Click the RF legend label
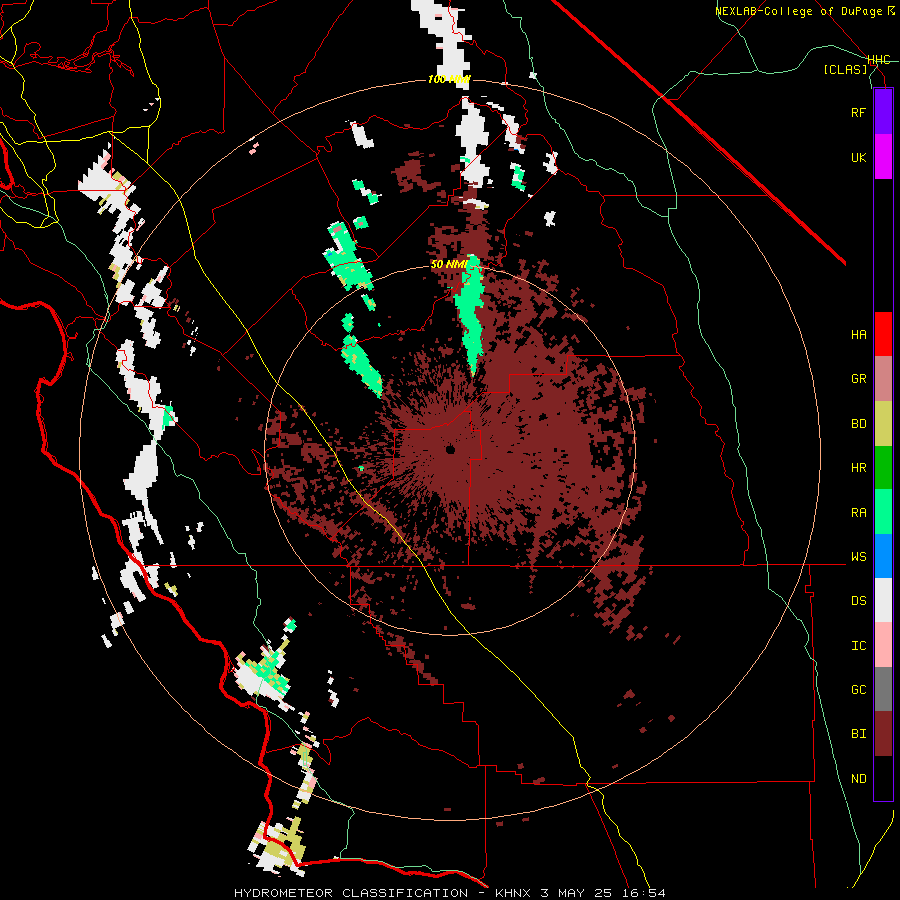The width and height of the screenshot is (900, 900). pos(858,112)
